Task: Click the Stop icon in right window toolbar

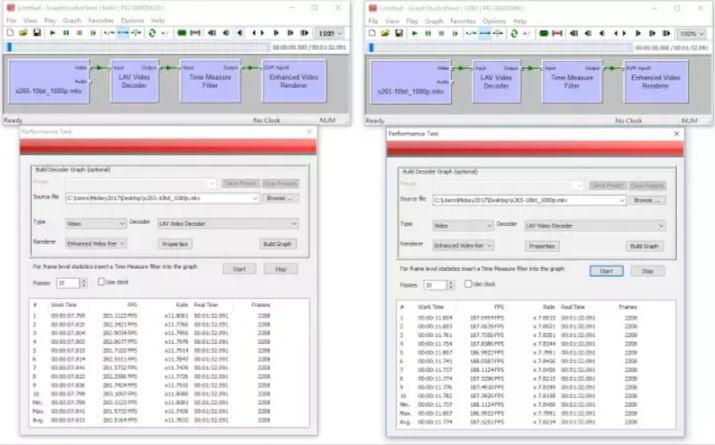Action: [x=441, y=33]
